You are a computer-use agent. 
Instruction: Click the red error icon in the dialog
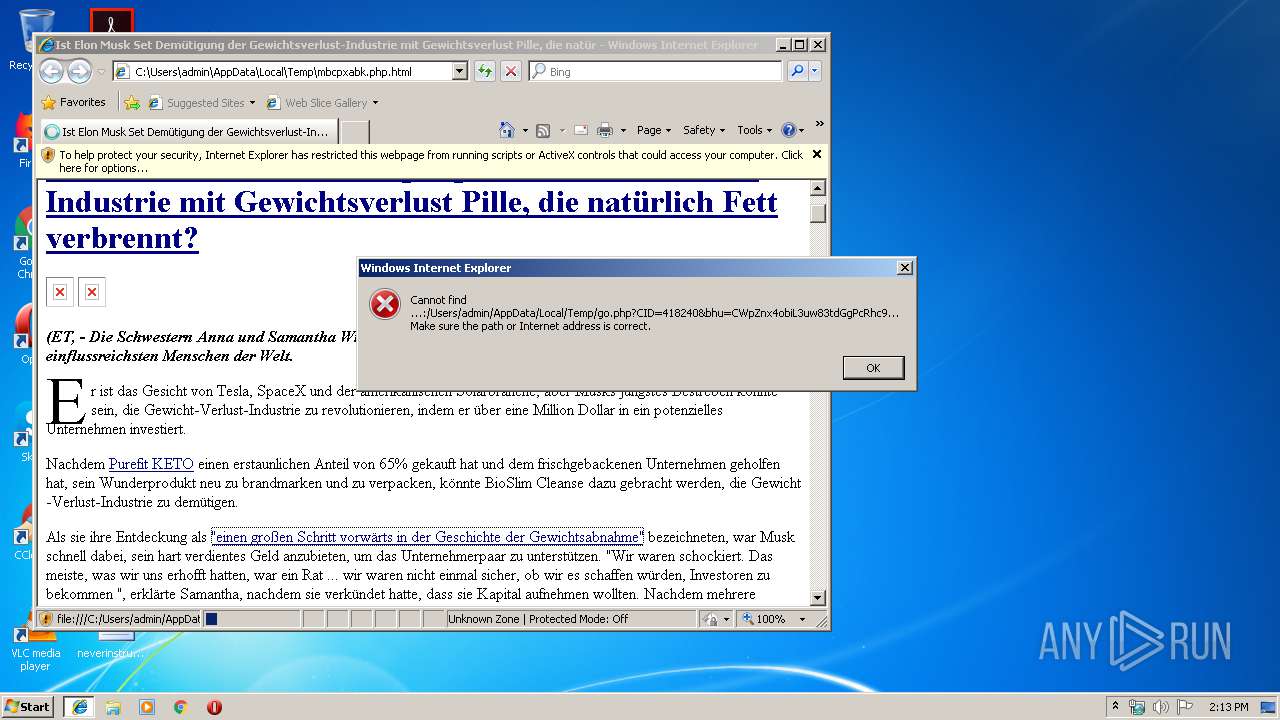[385, 304]
